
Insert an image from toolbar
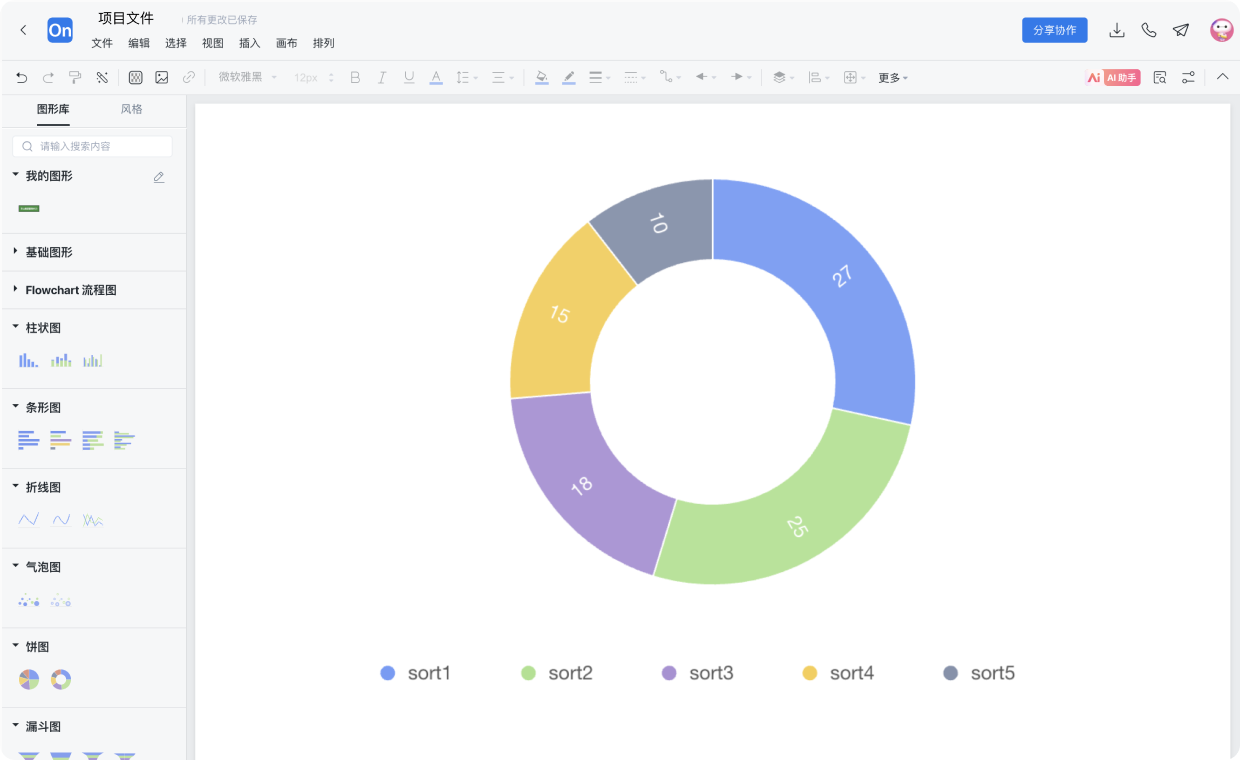point(162,77)
